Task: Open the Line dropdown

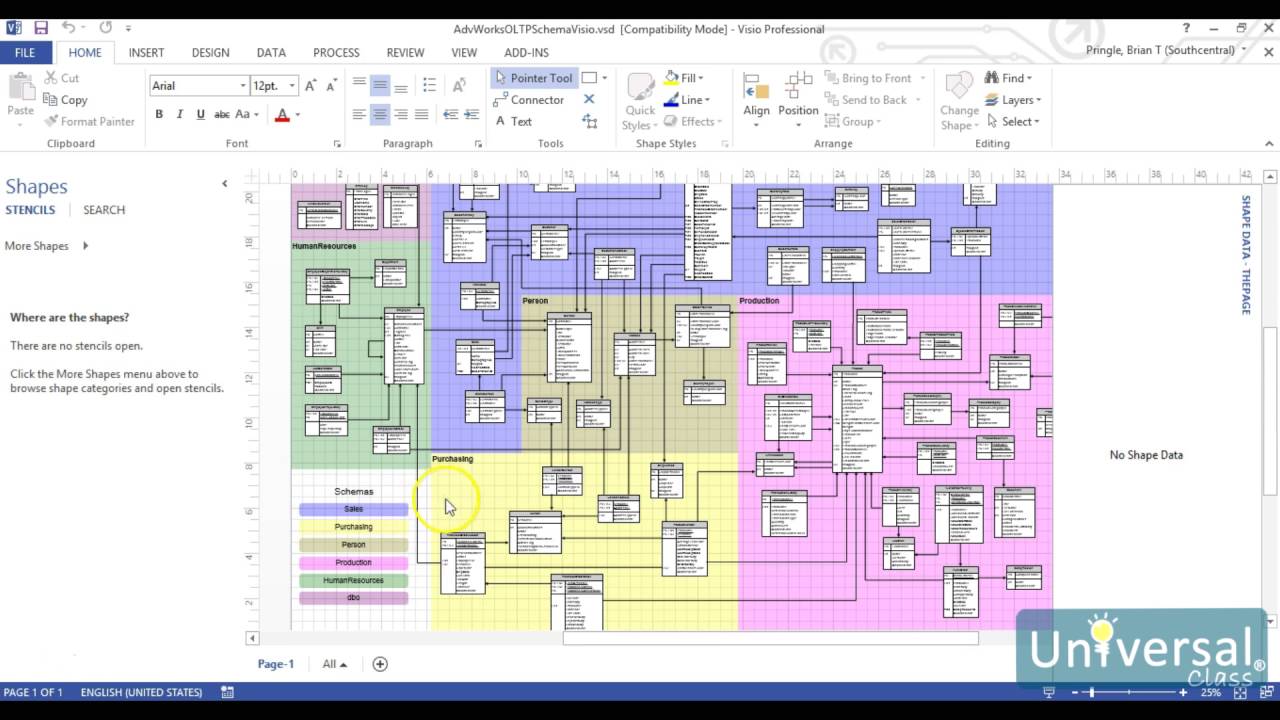Action: coord(686,100)
